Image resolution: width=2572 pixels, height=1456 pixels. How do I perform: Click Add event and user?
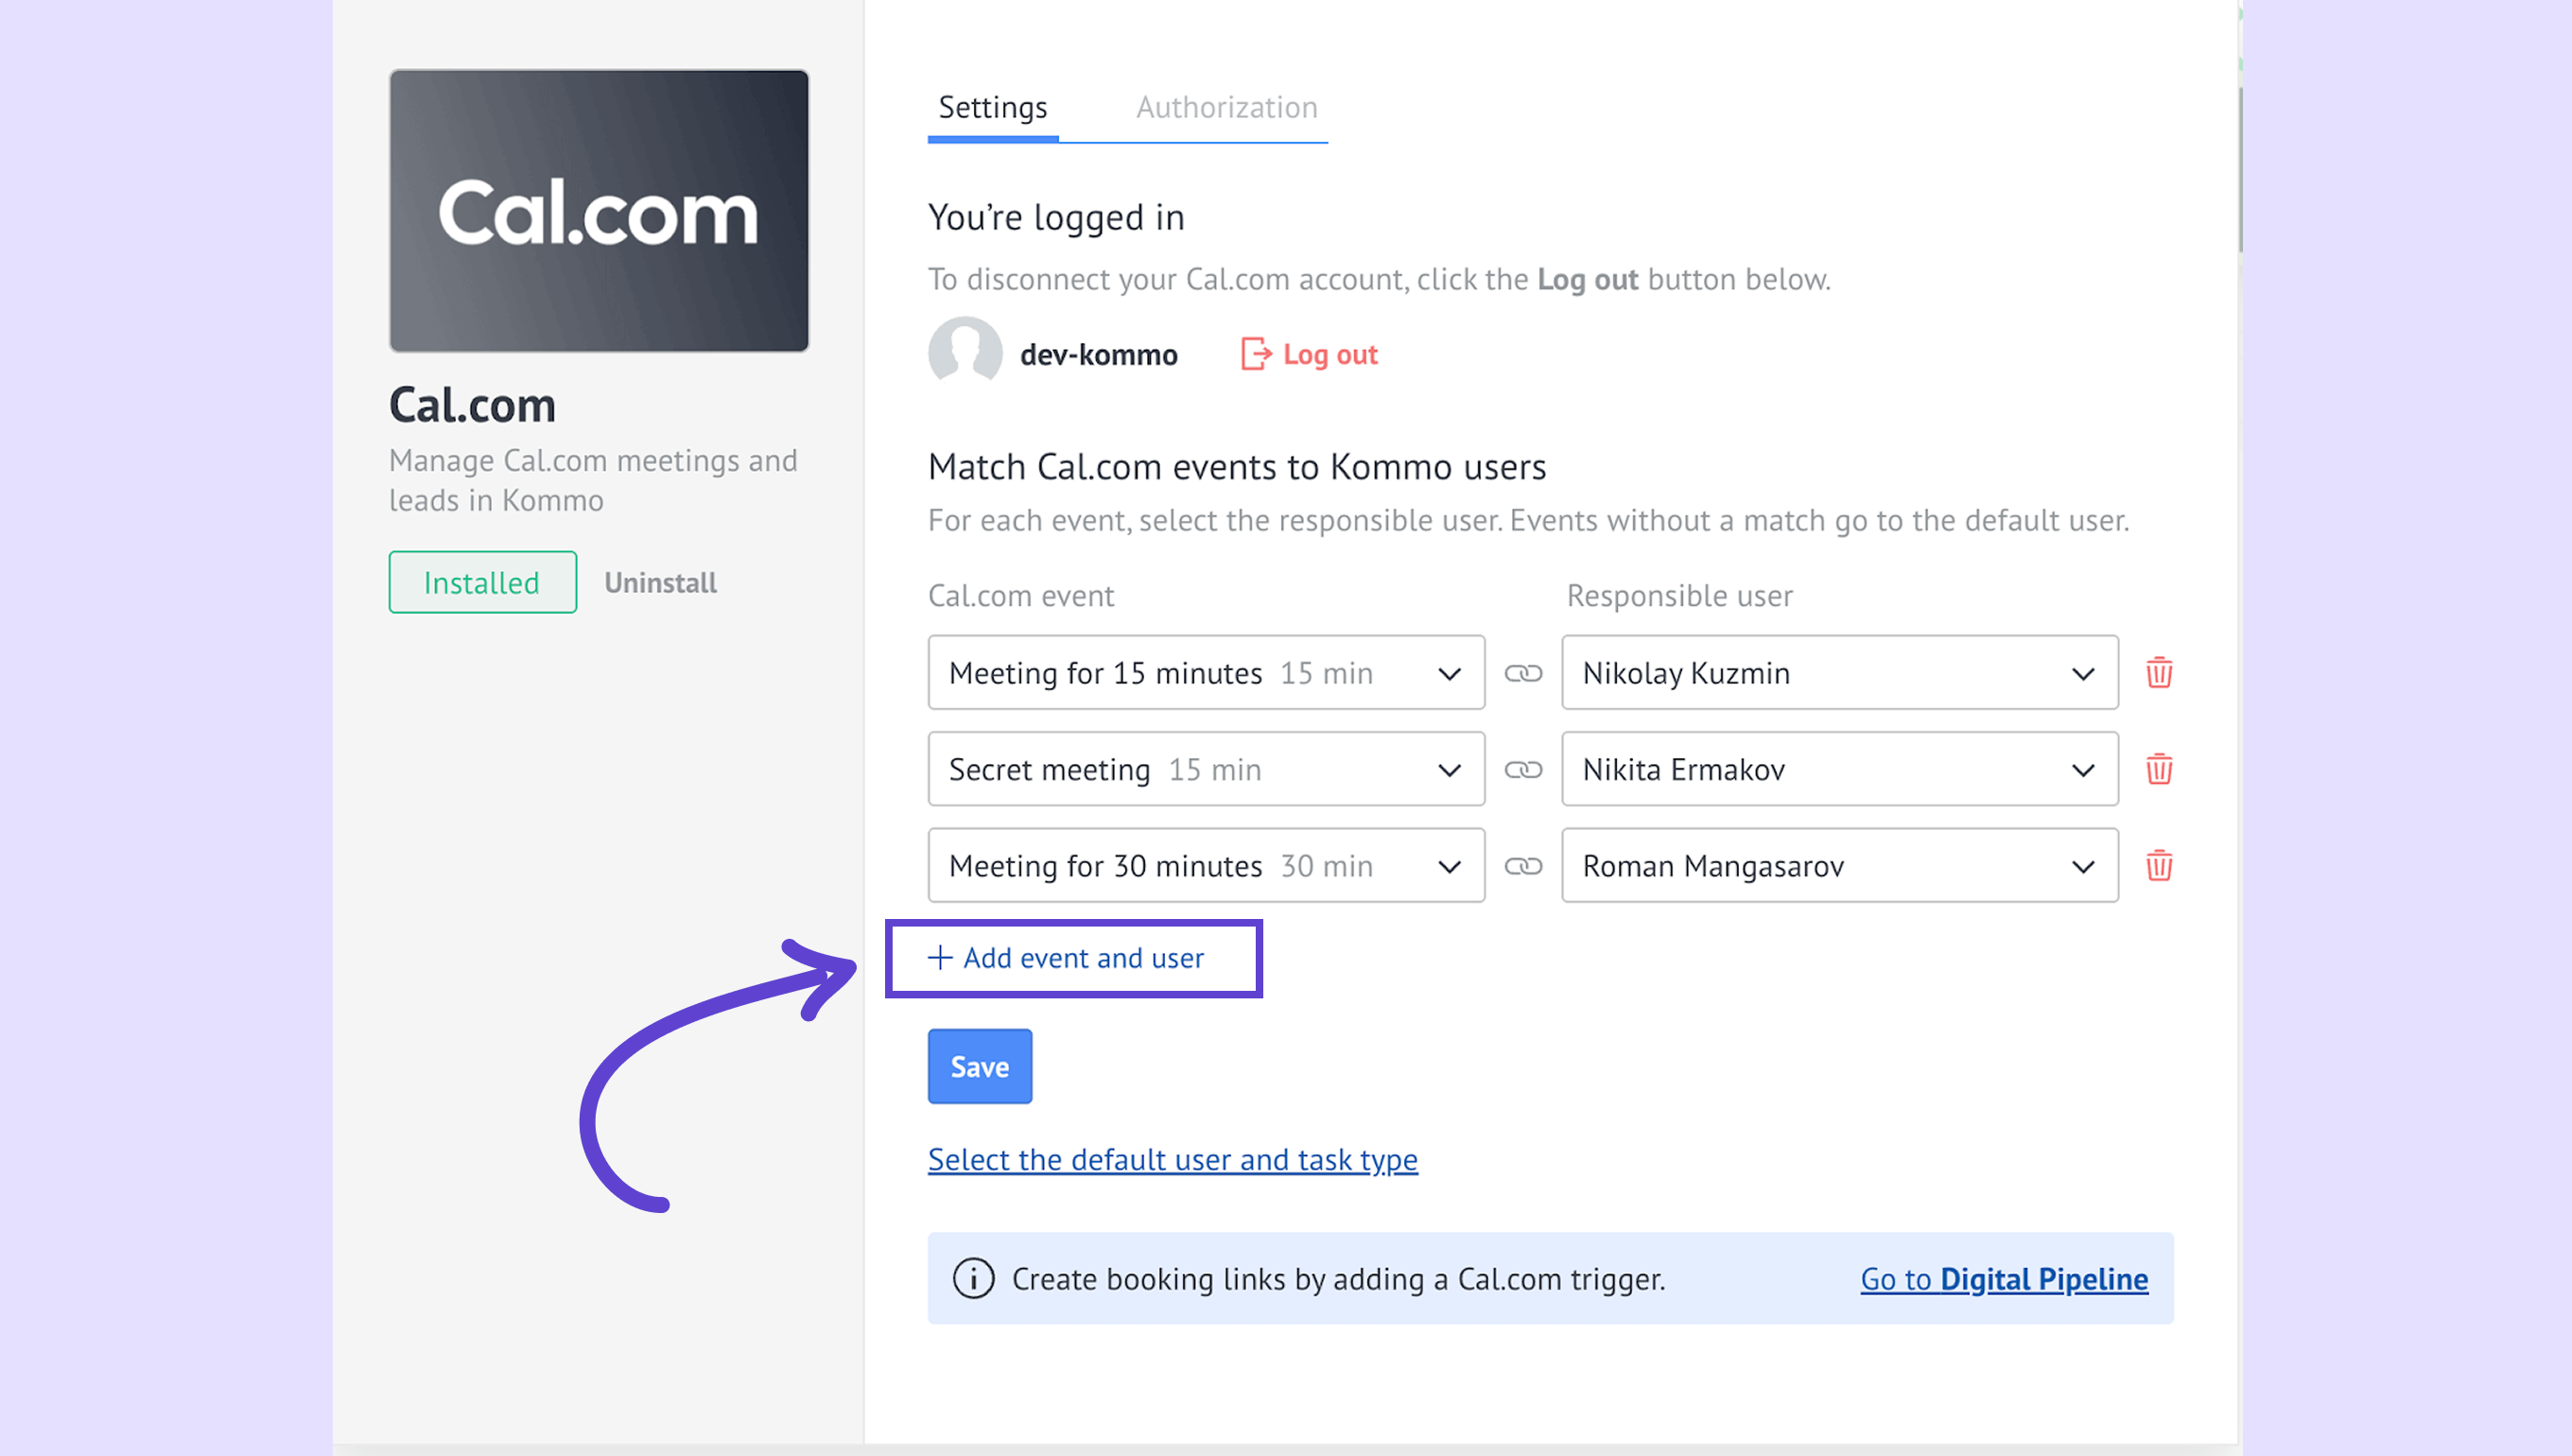(1067, 957)
